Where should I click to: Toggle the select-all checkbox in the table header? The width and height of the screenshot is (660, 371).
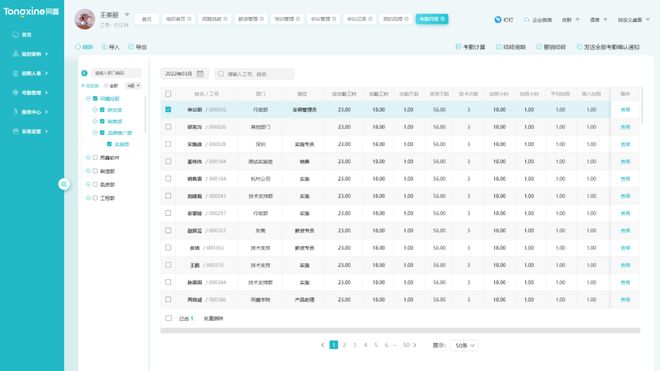pyautogui.click(x=168, y=93)
